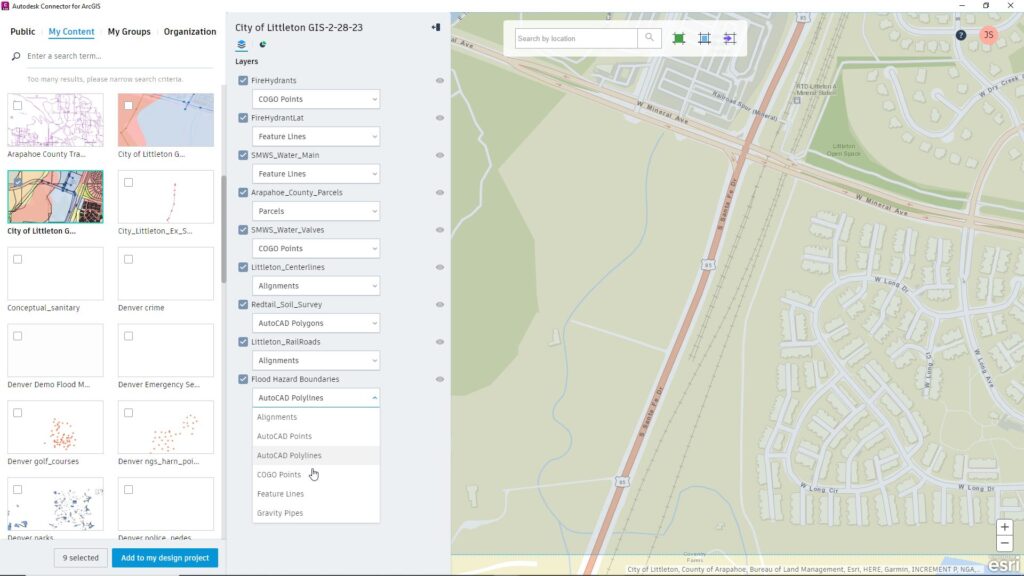Choose Gravity Pipes from the open list
Viewport: 1024px width, 576px height.
click(x=315, y=513)
